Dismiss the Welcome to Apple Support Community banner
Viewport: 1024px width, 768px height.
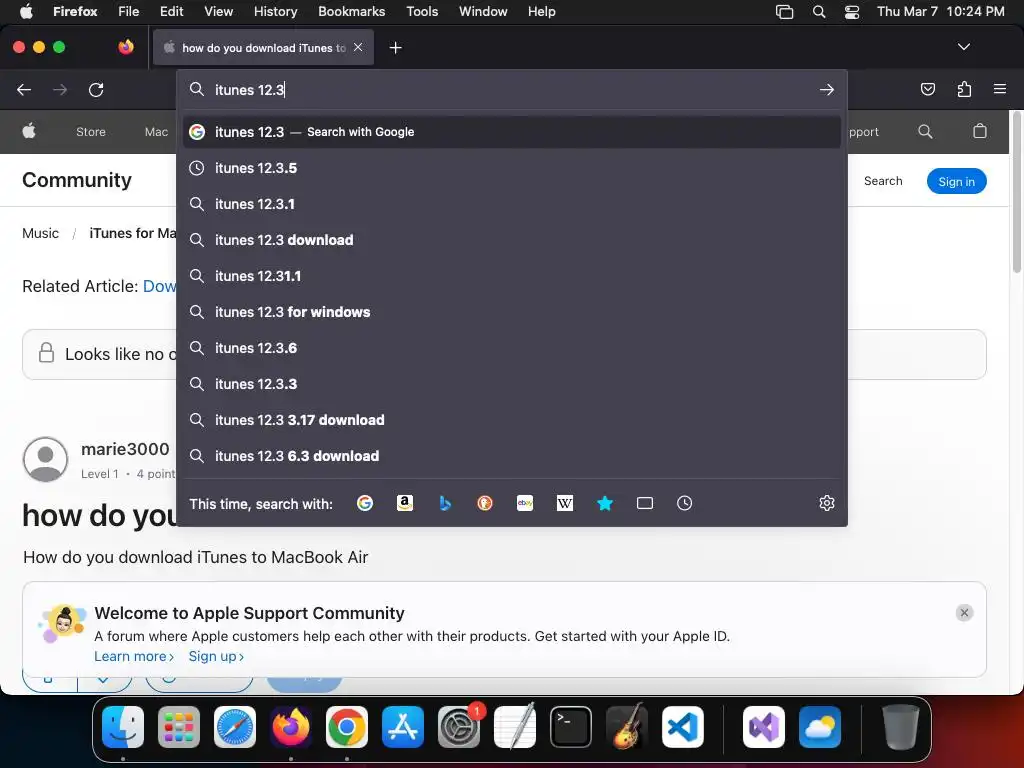964,613
